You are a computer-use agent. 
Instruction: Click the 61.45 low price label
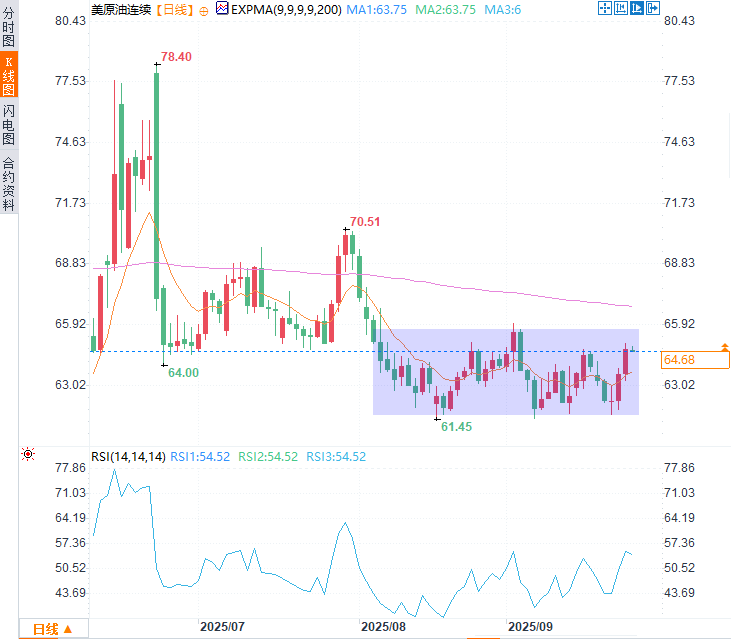[456, 427]
